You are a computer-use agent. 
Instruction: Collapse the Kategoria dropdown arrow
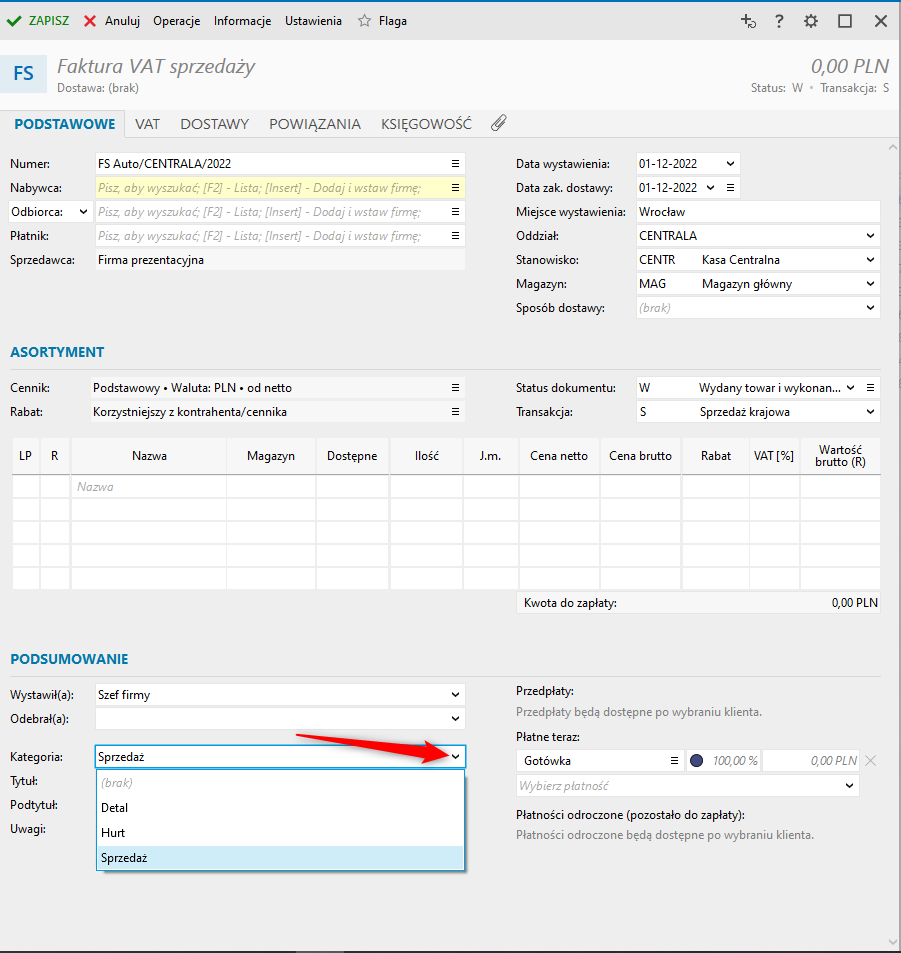(455, 757)
